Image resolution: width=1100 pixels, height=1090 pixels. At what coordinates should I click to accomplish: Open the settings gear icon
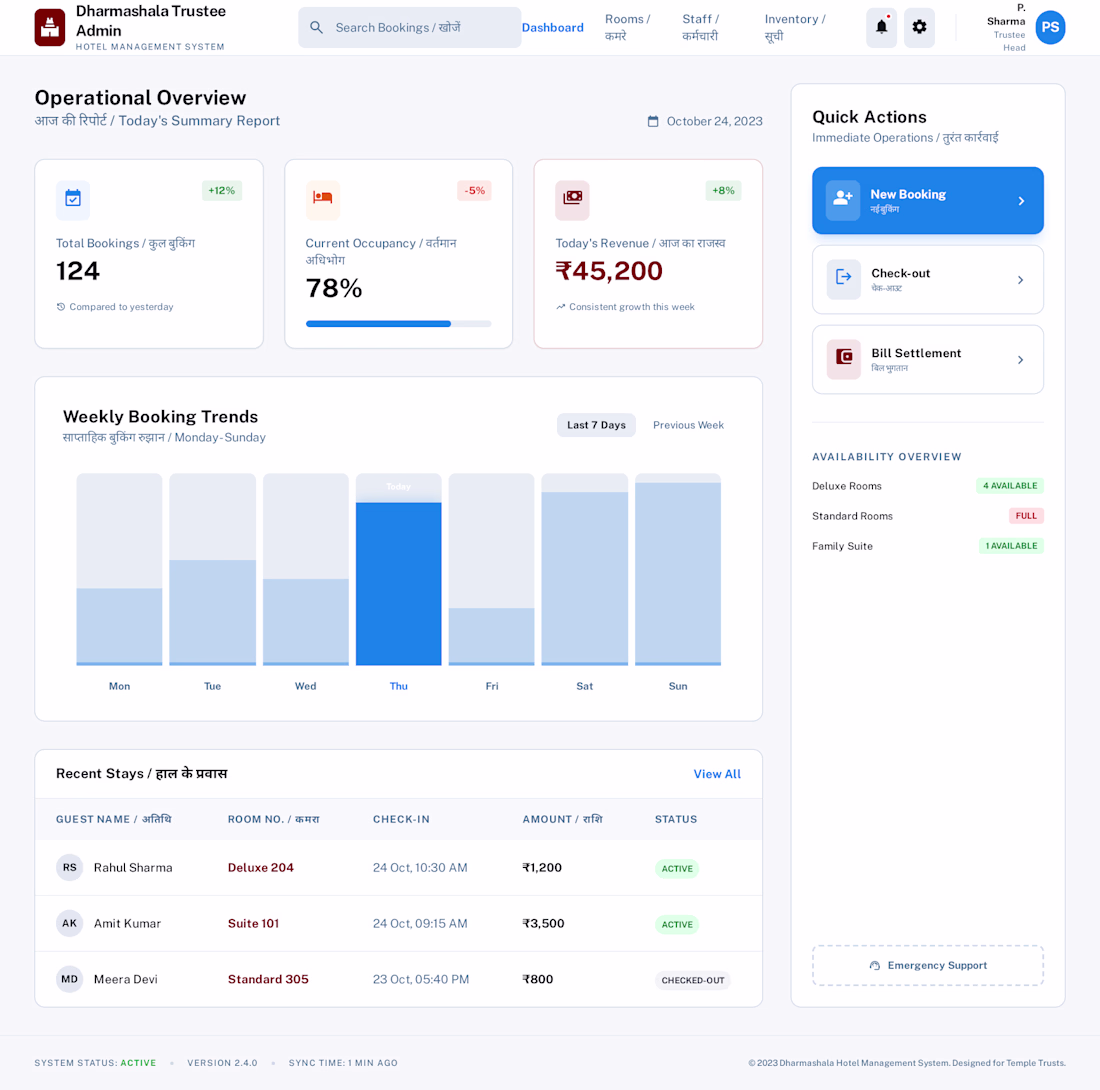(x=919, y=27)
